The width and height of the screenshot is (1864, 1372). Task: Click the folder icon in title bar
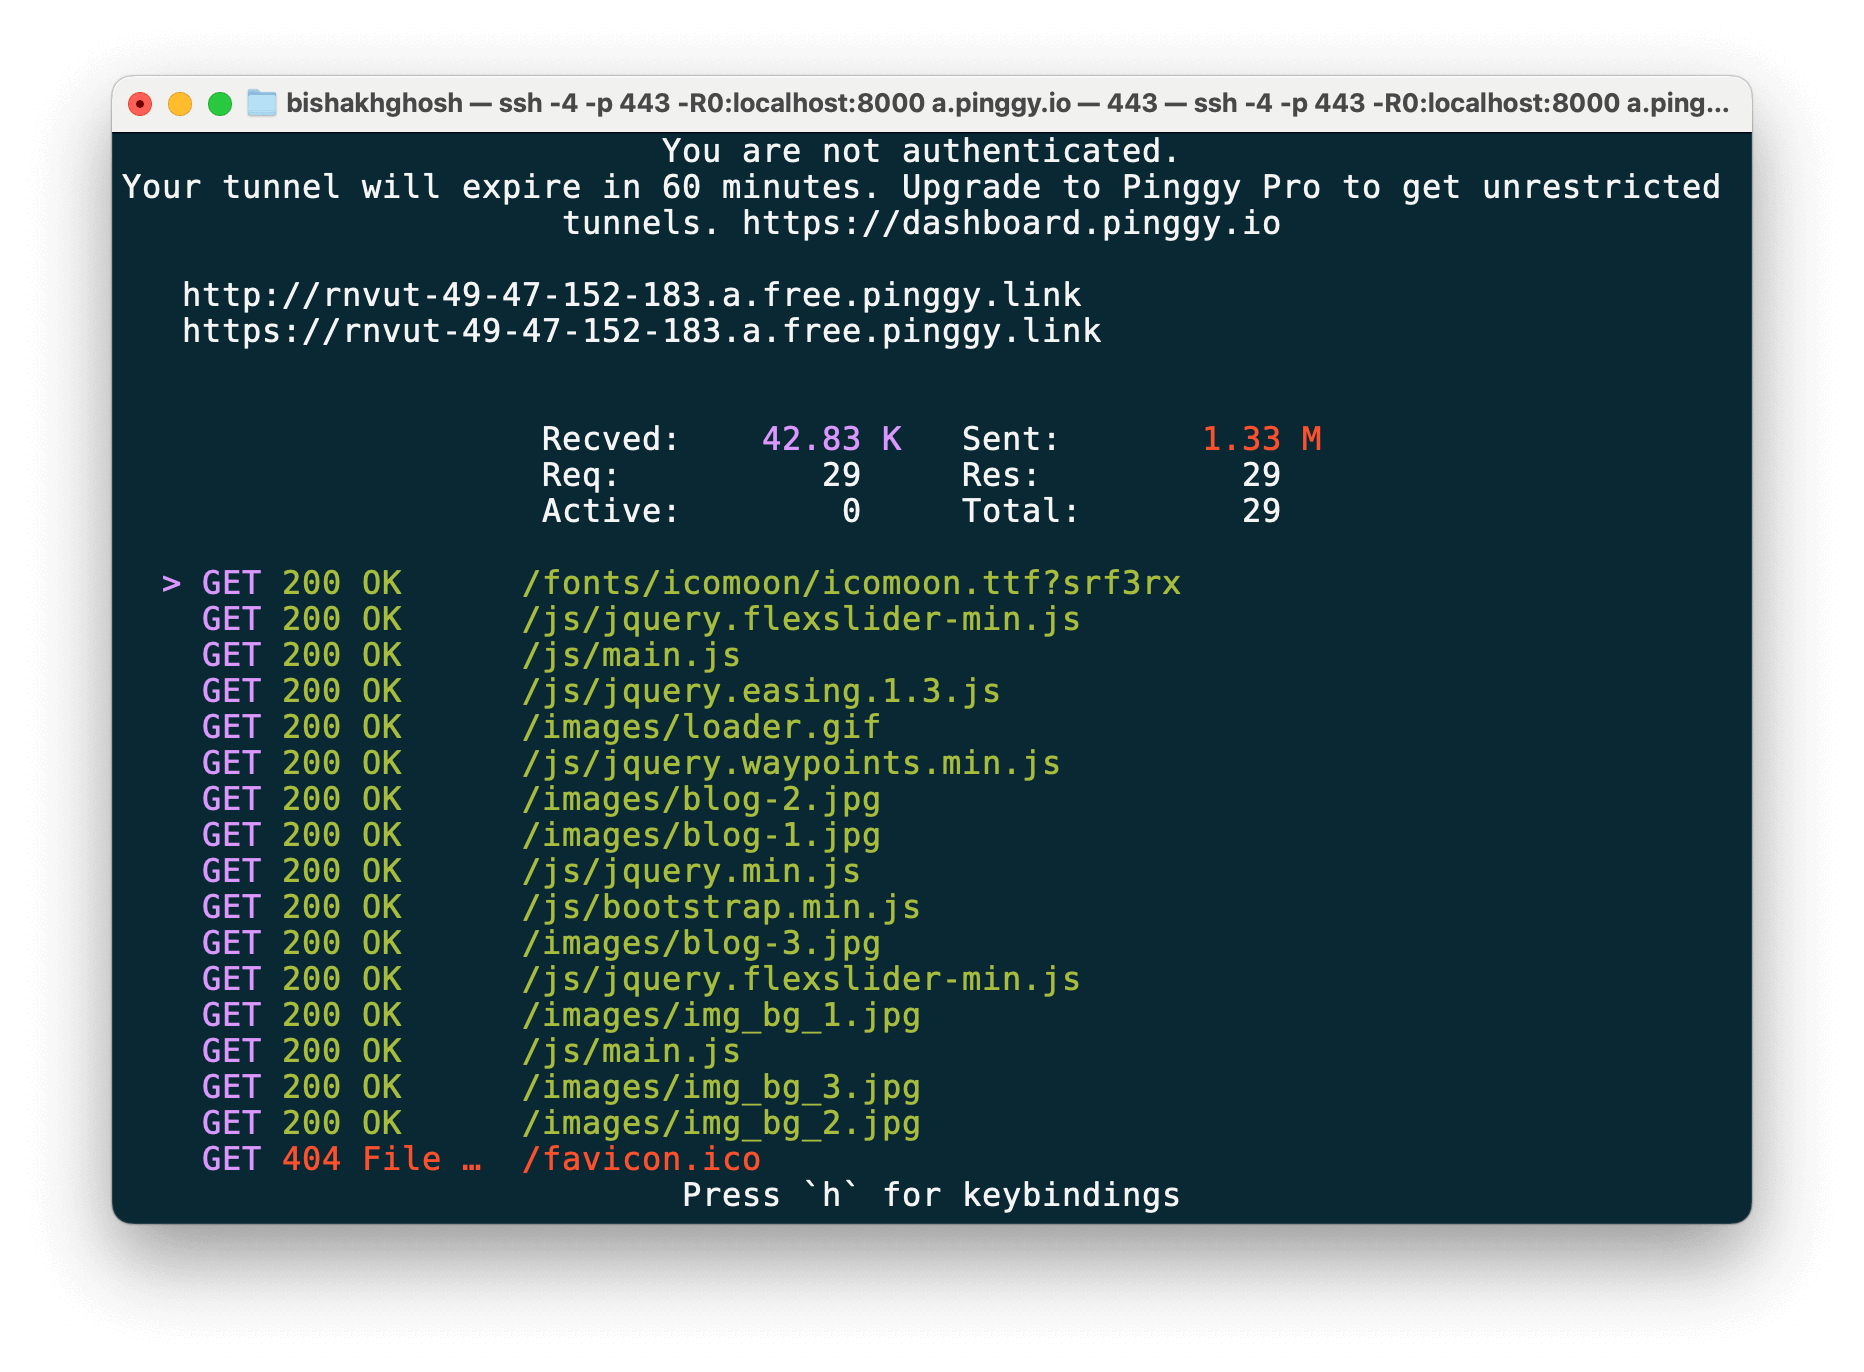click(262, 103)
